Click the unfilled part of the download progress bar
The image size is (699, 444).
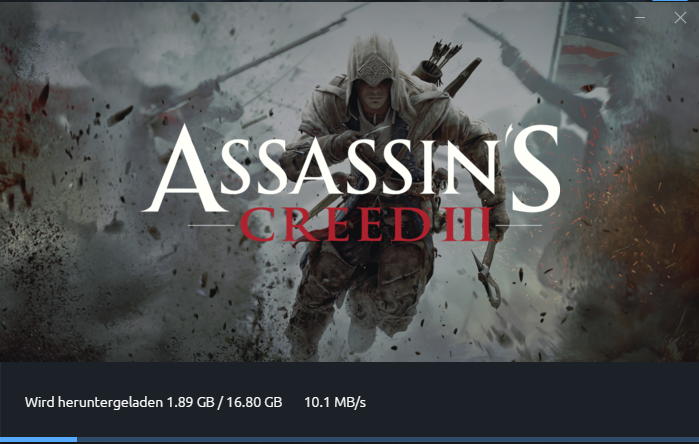388,440
